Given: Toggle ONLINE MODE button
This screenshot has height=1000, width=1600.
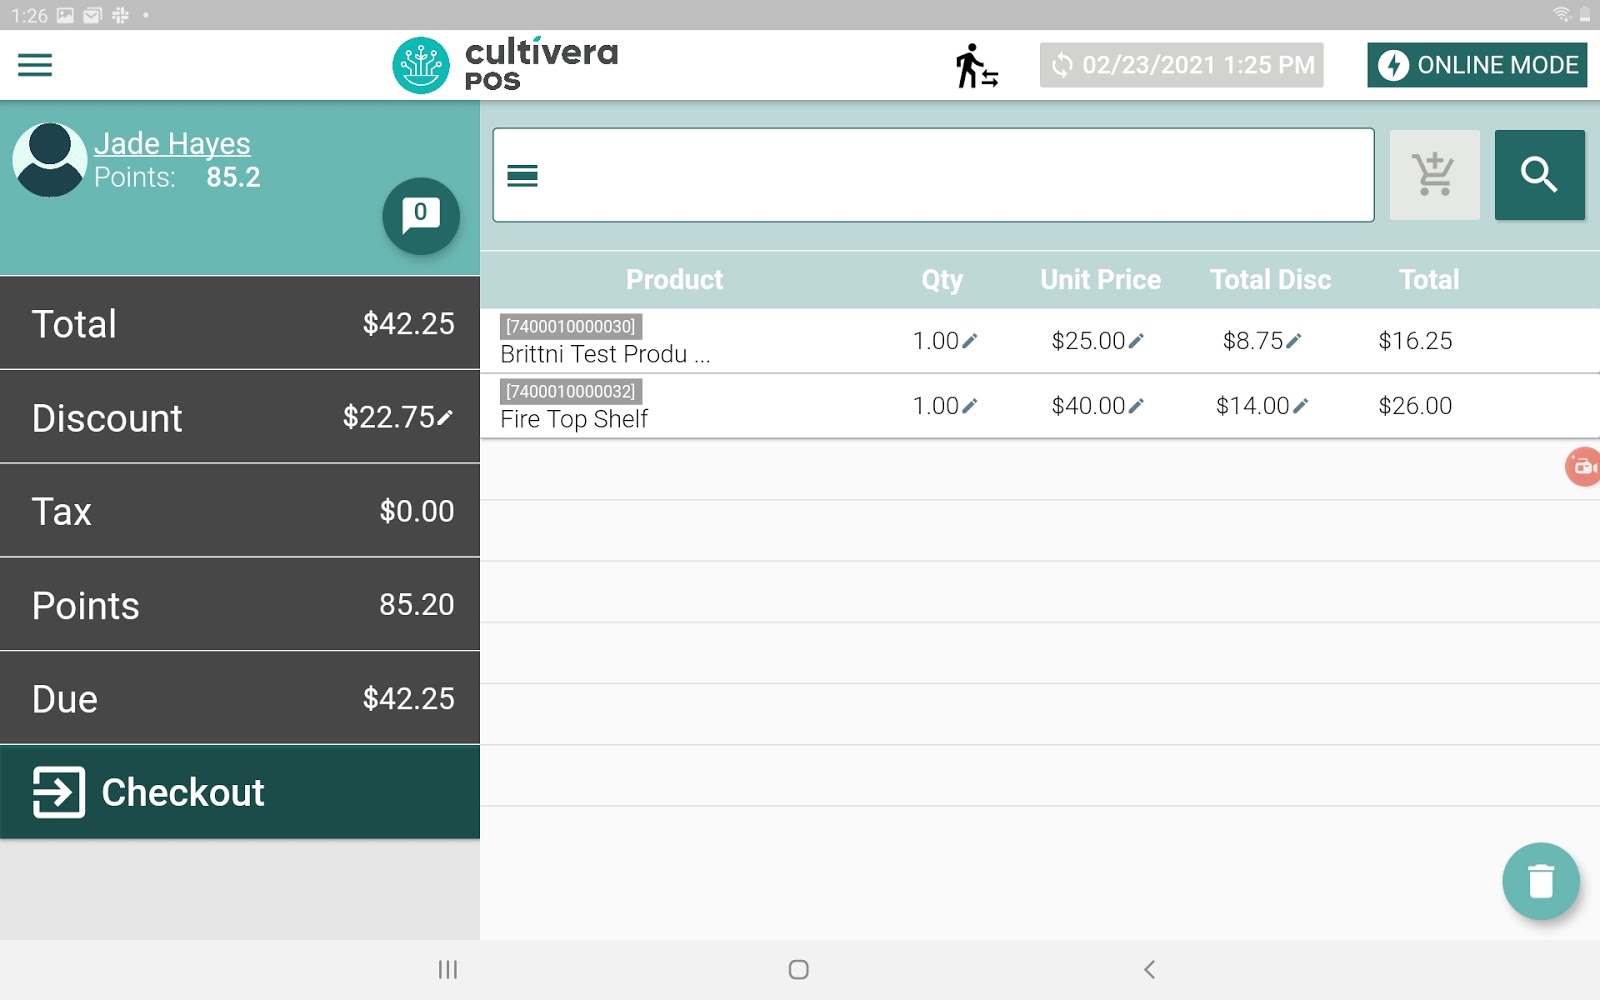Looking at the screenshot, I should tap(1477, 65).
